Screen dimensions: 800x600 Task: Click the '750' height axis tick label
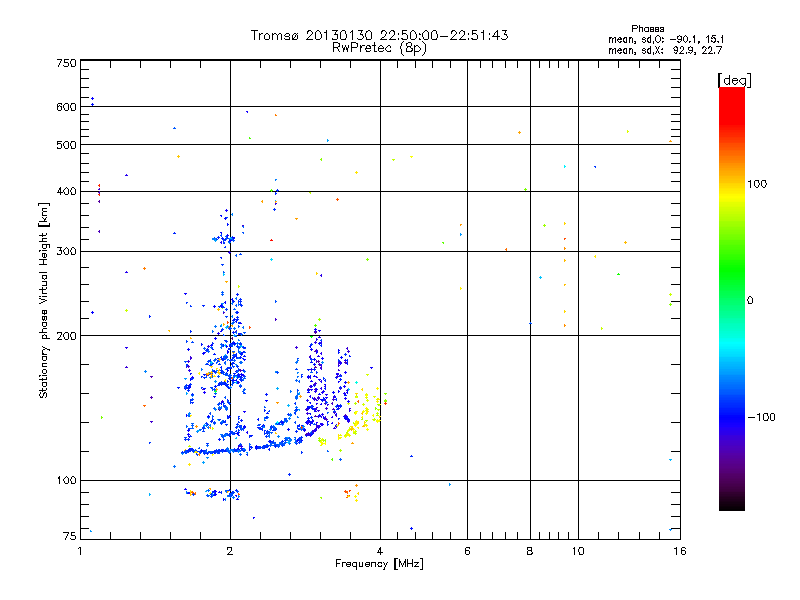click(66, 63)
